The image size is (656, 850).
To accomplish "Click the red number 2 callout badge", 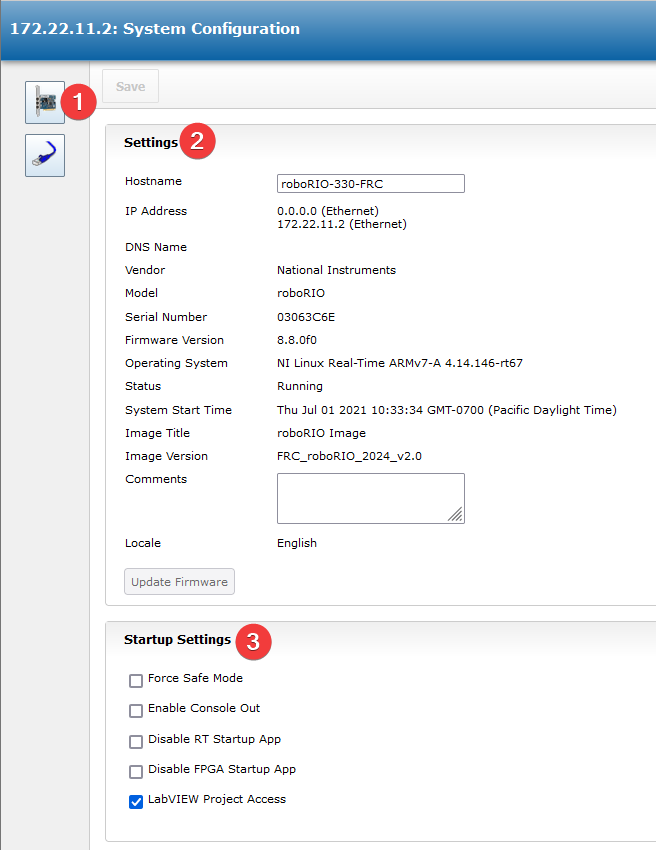I will click(x=197, y=141).
